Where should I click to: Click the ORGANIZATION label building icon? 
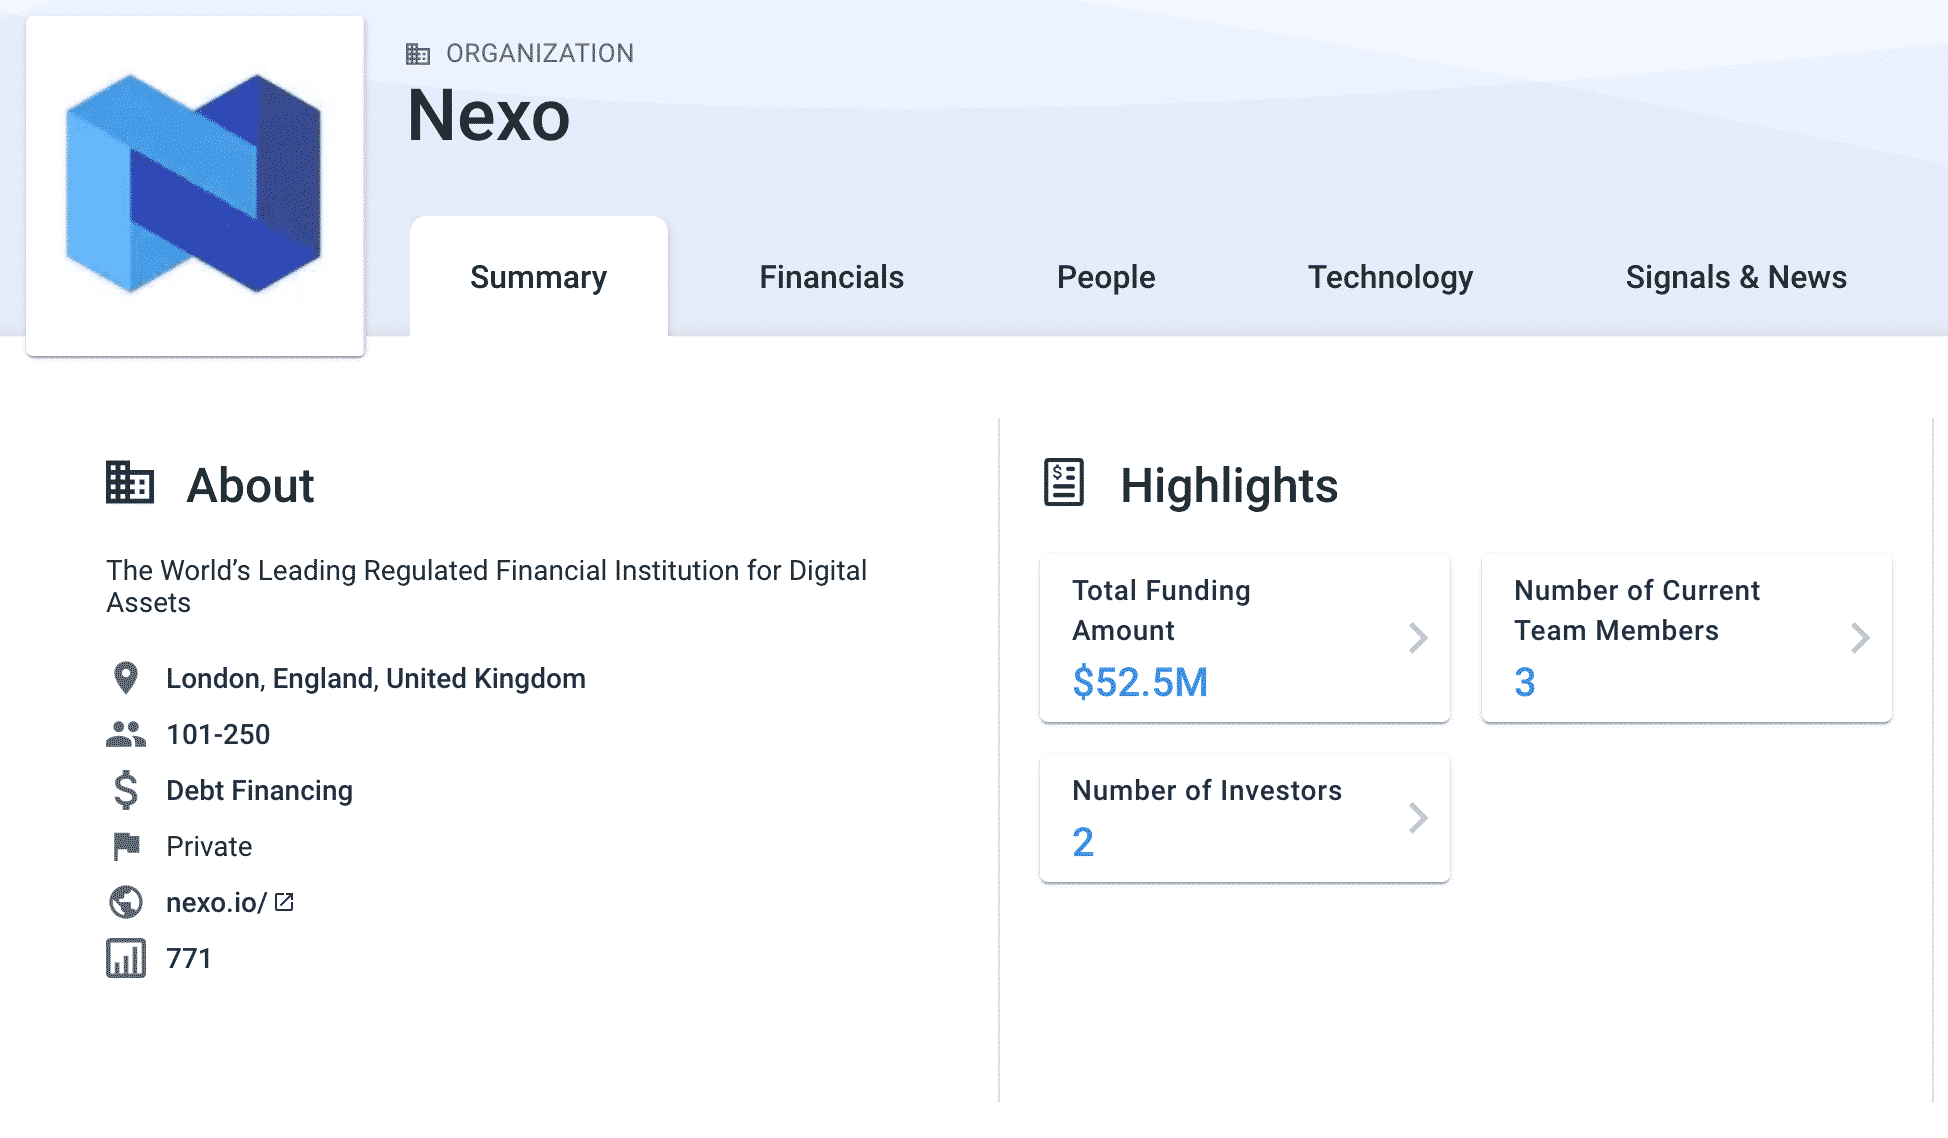point(420,52)
